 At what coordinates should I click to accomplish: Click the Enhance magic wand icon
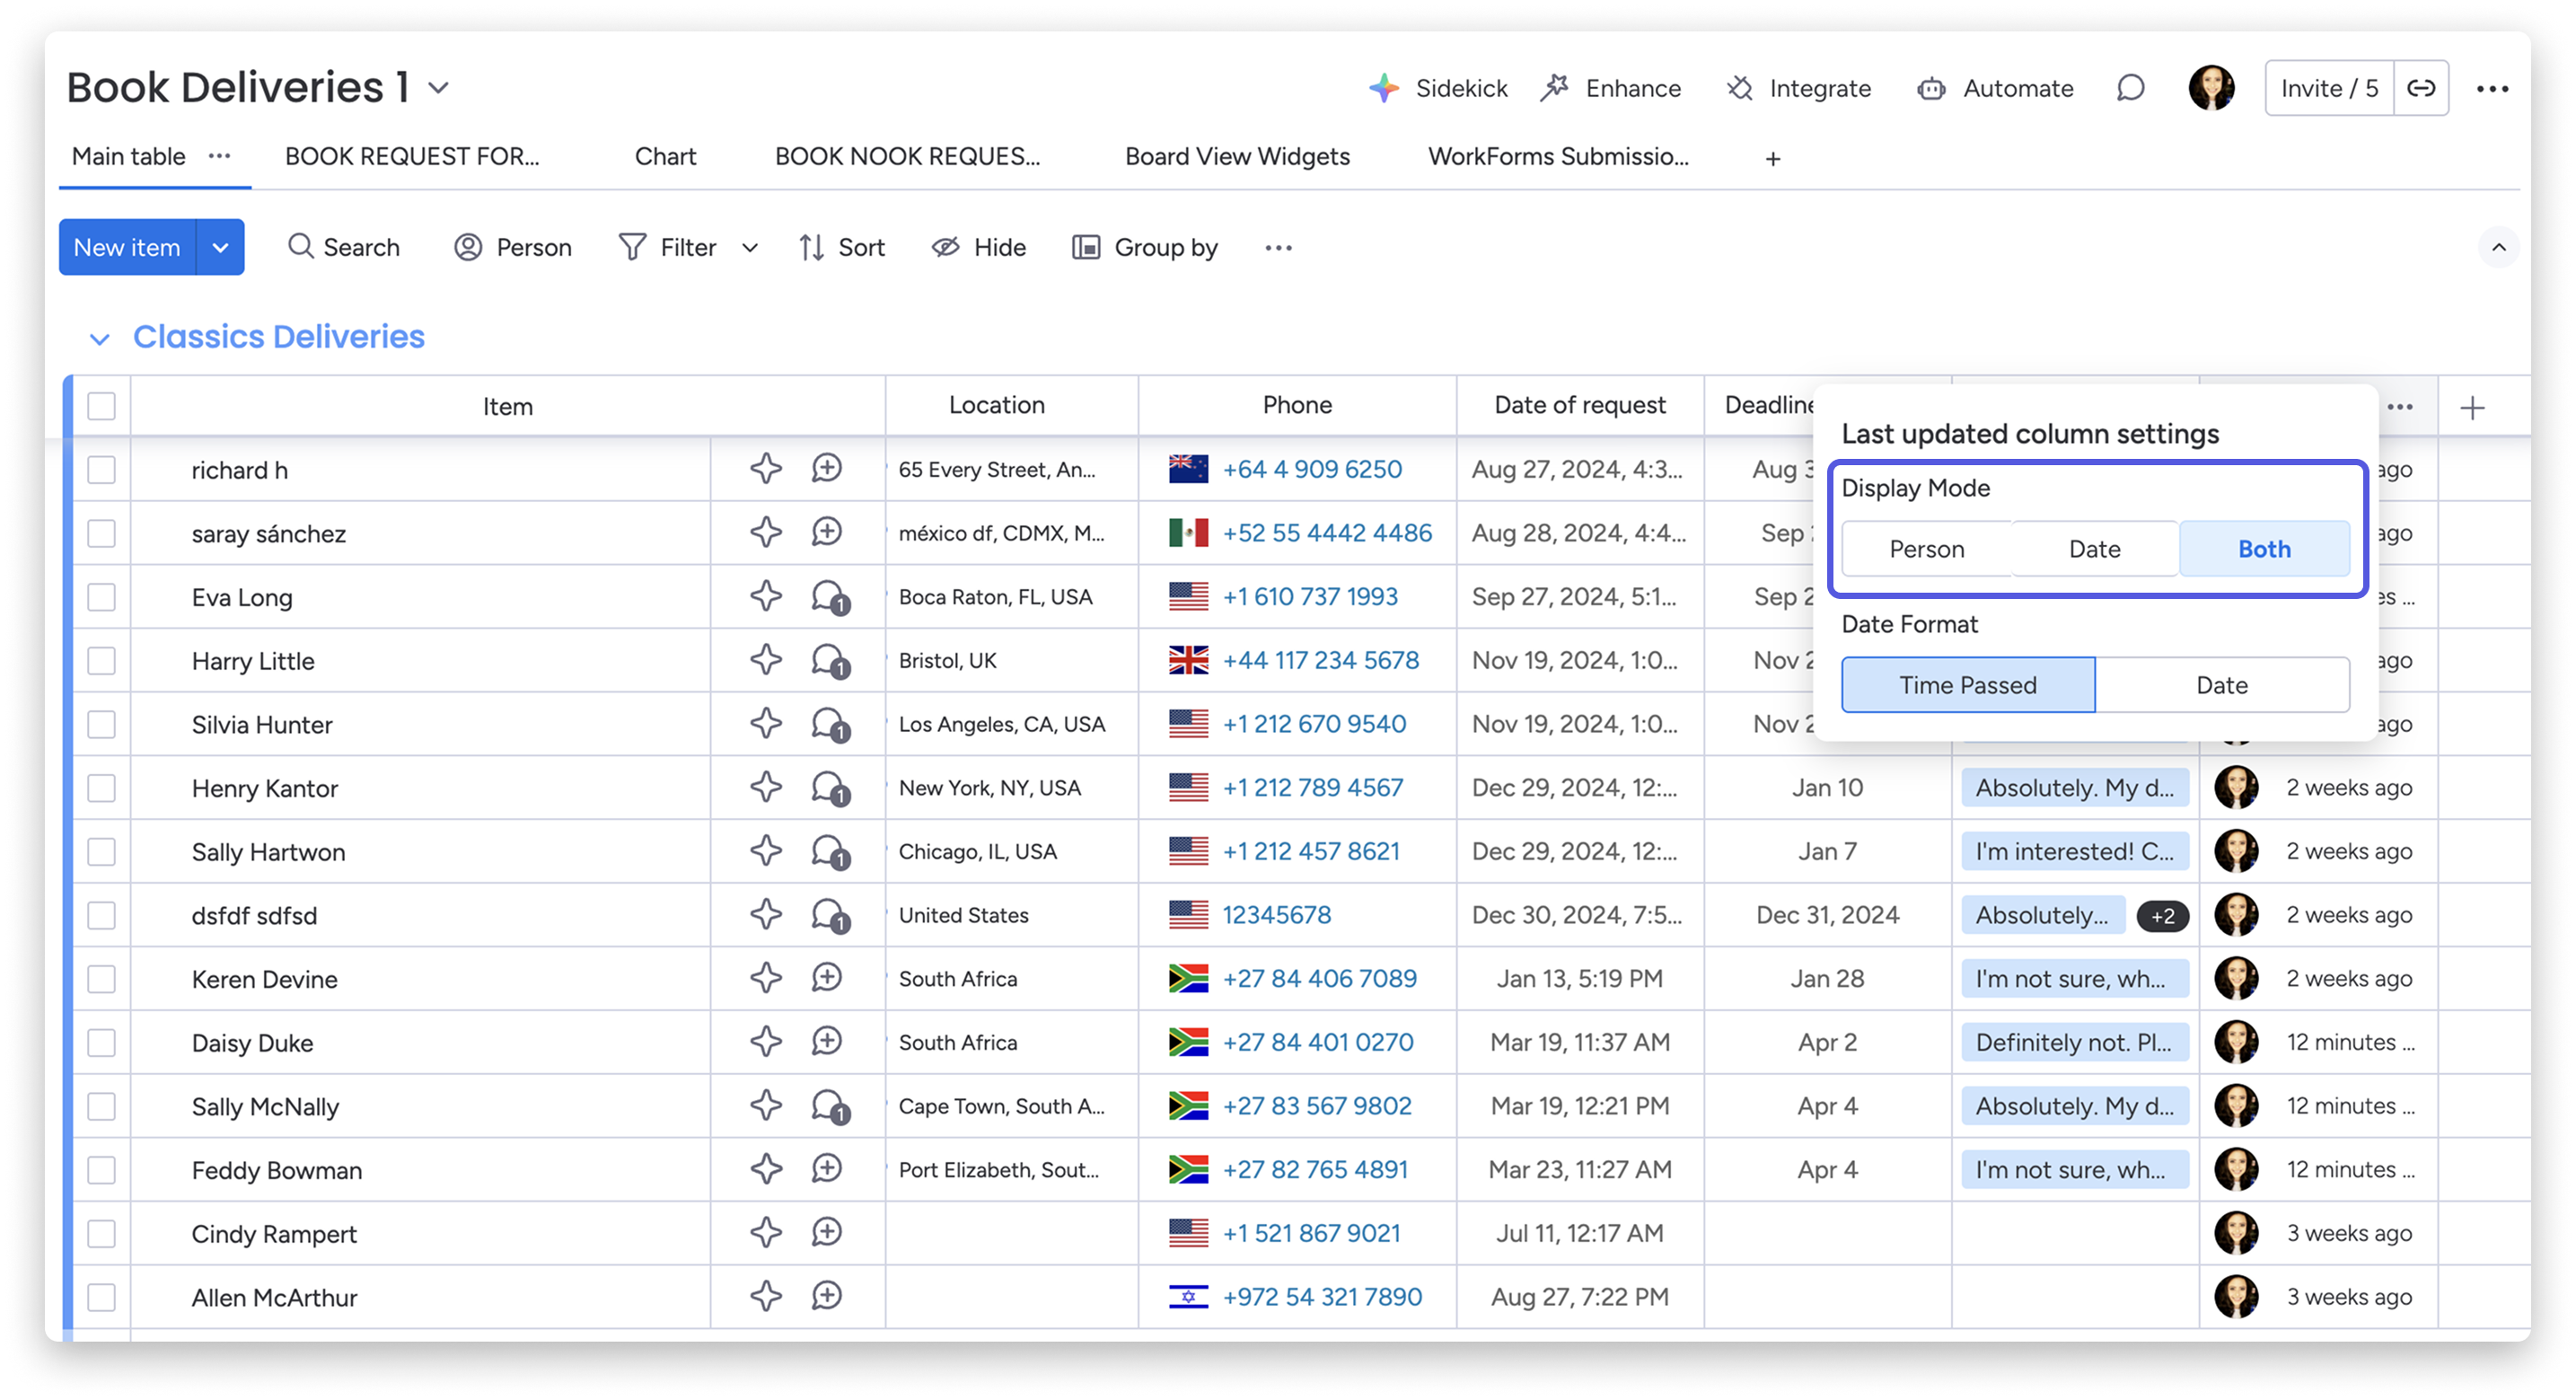coord(1554,88)
